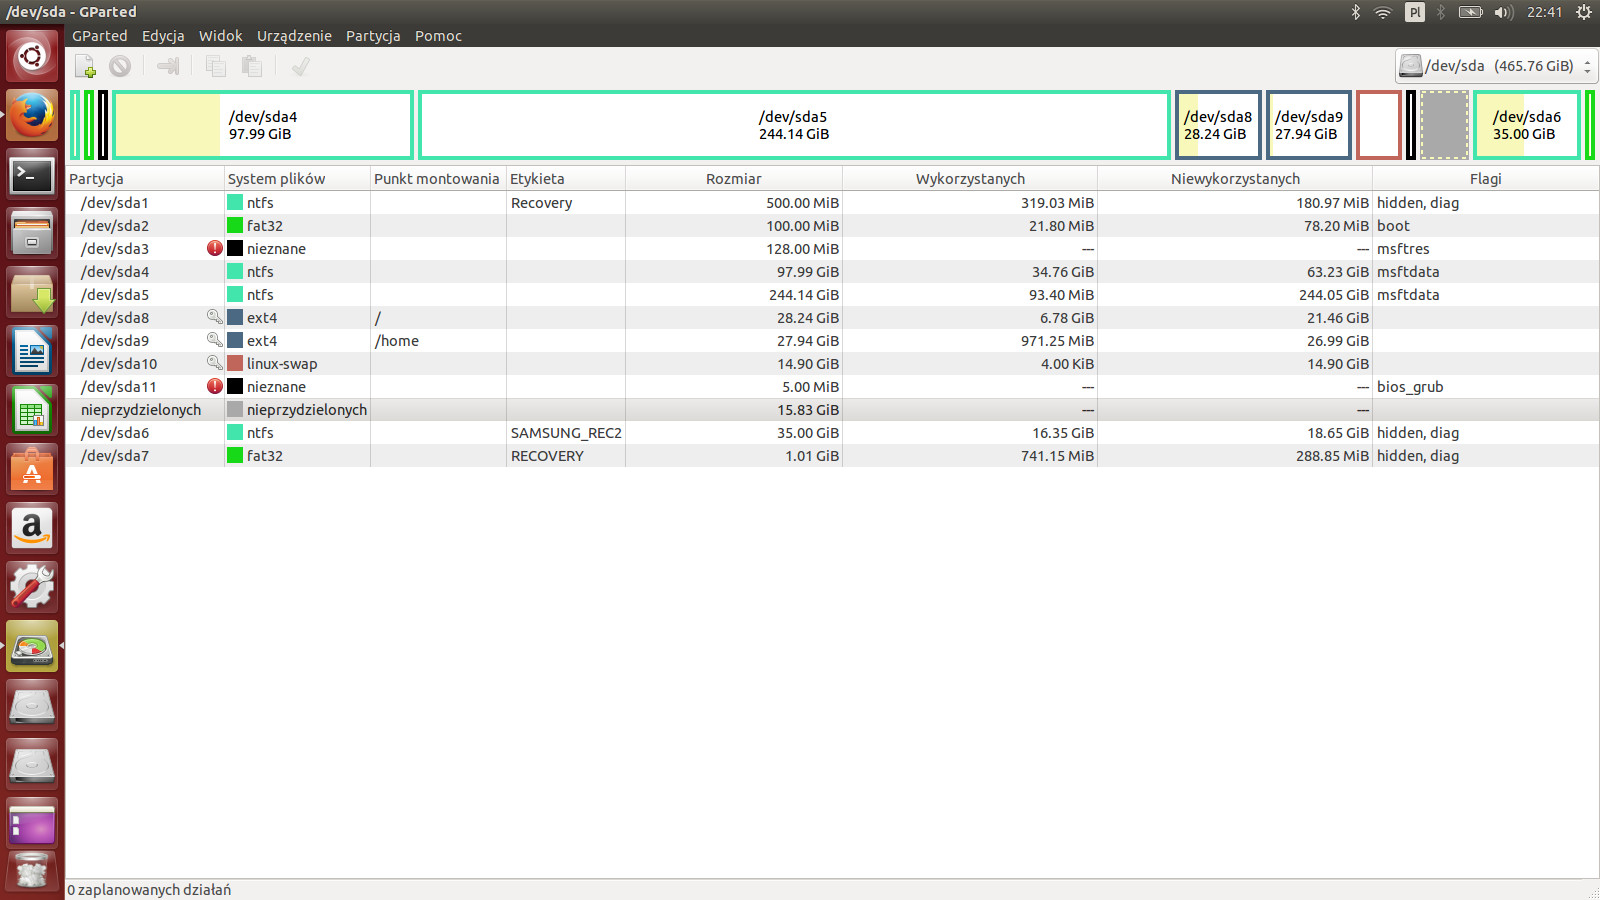Click the ext4 color swatch on /dev/sda8 row

[235, 318]
